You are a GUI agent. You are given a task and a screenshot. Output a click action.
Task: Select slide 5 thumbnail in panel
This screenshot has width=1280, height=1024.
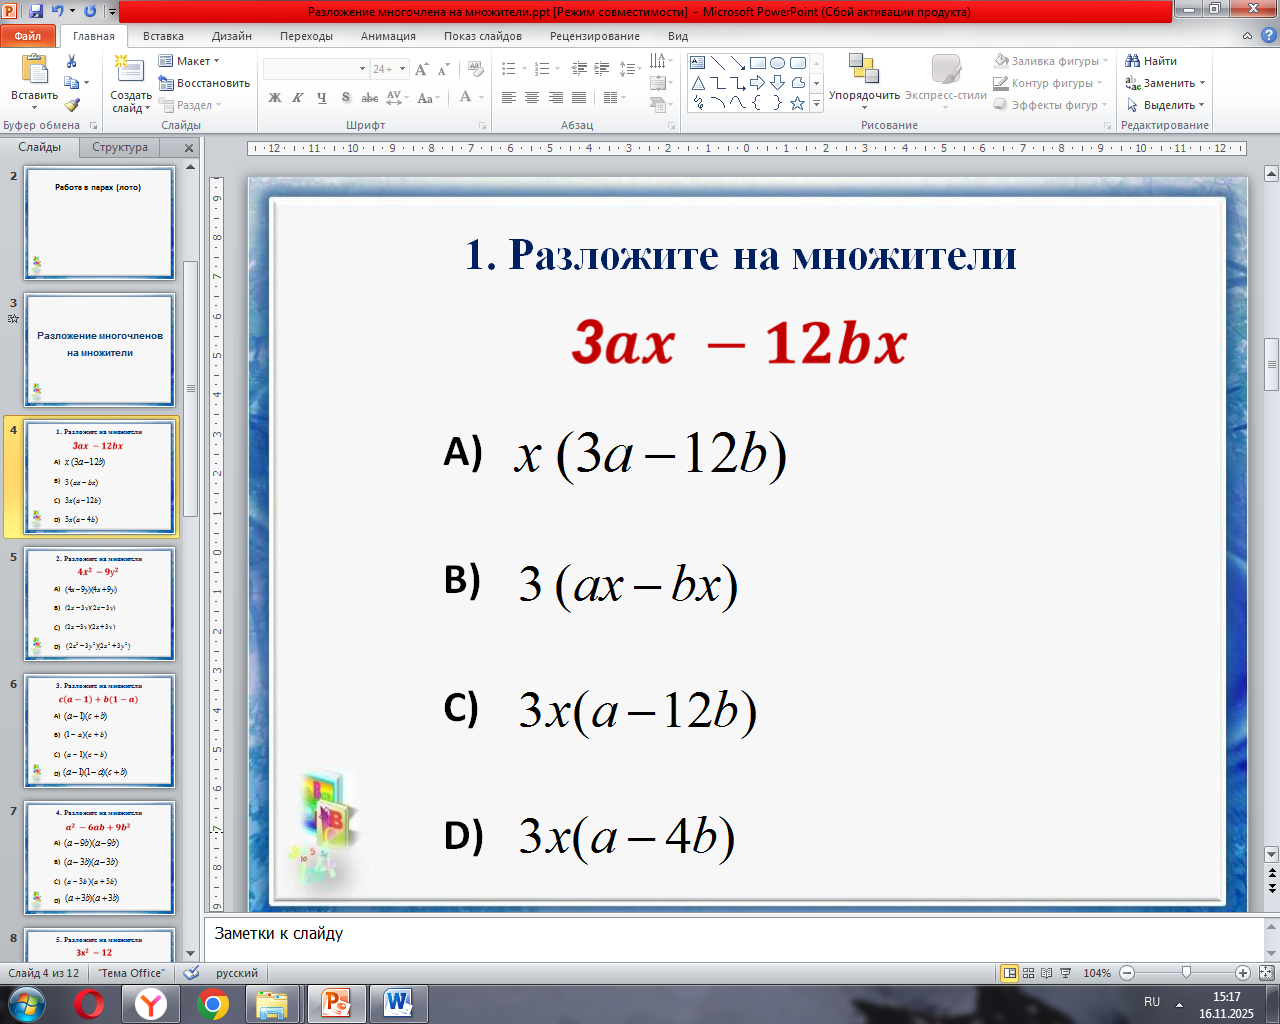[99, 603]
